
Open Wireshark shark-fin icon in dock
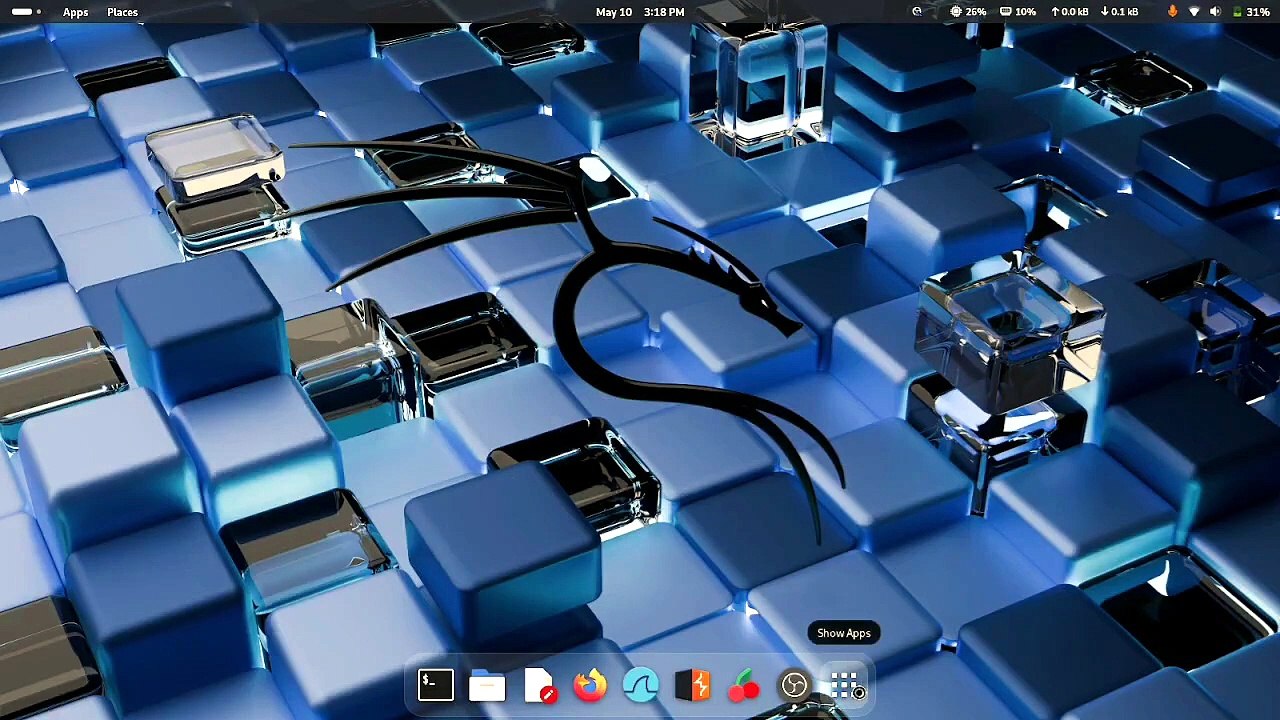tap(641, 685)
